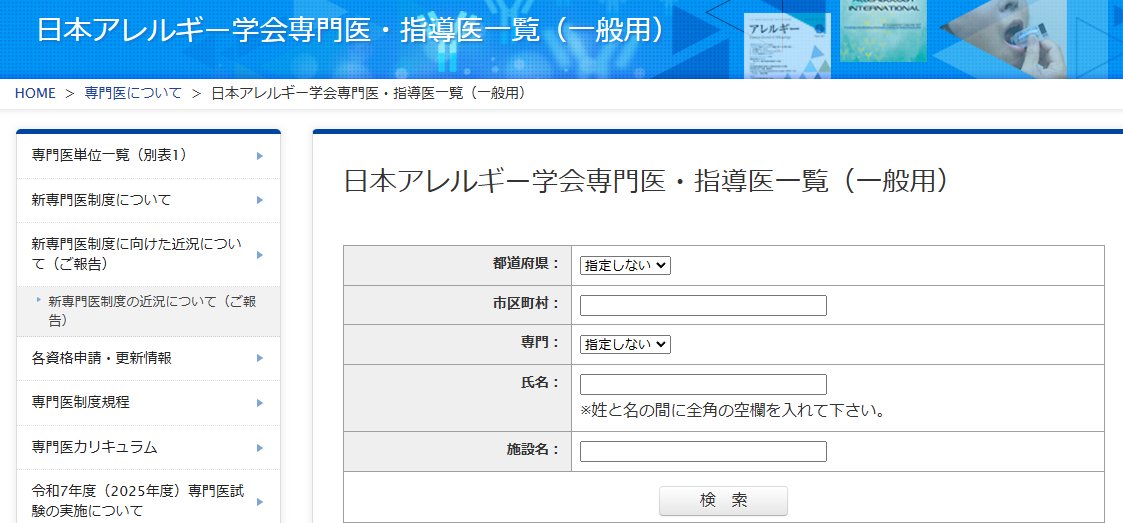Open 専門医カリキュラム sidebar entry
This screenshot has height=523, width=1123.
[148, 448]
